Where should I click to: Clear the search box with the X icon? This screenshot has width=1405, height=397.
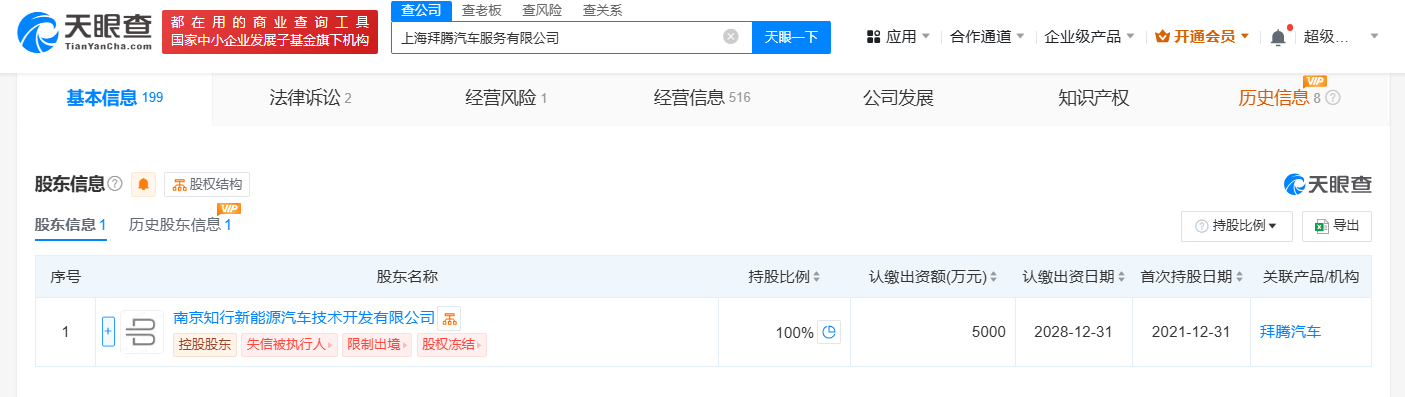731,37
